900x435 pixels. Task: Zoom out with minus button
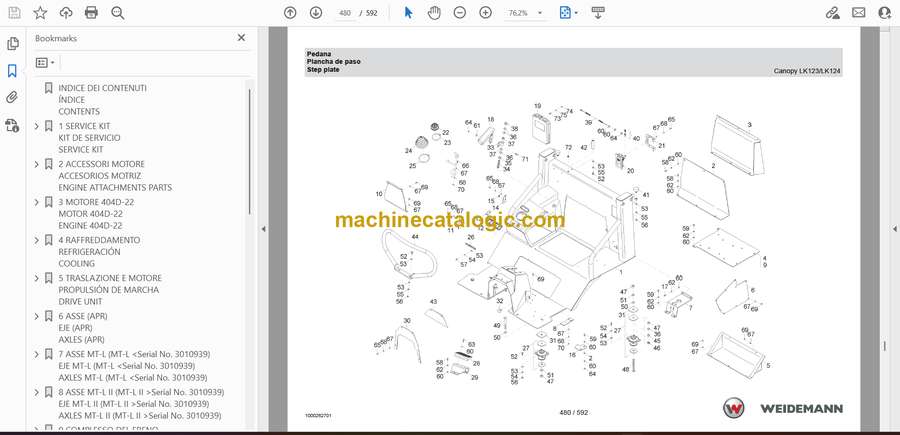coord(460,13)
